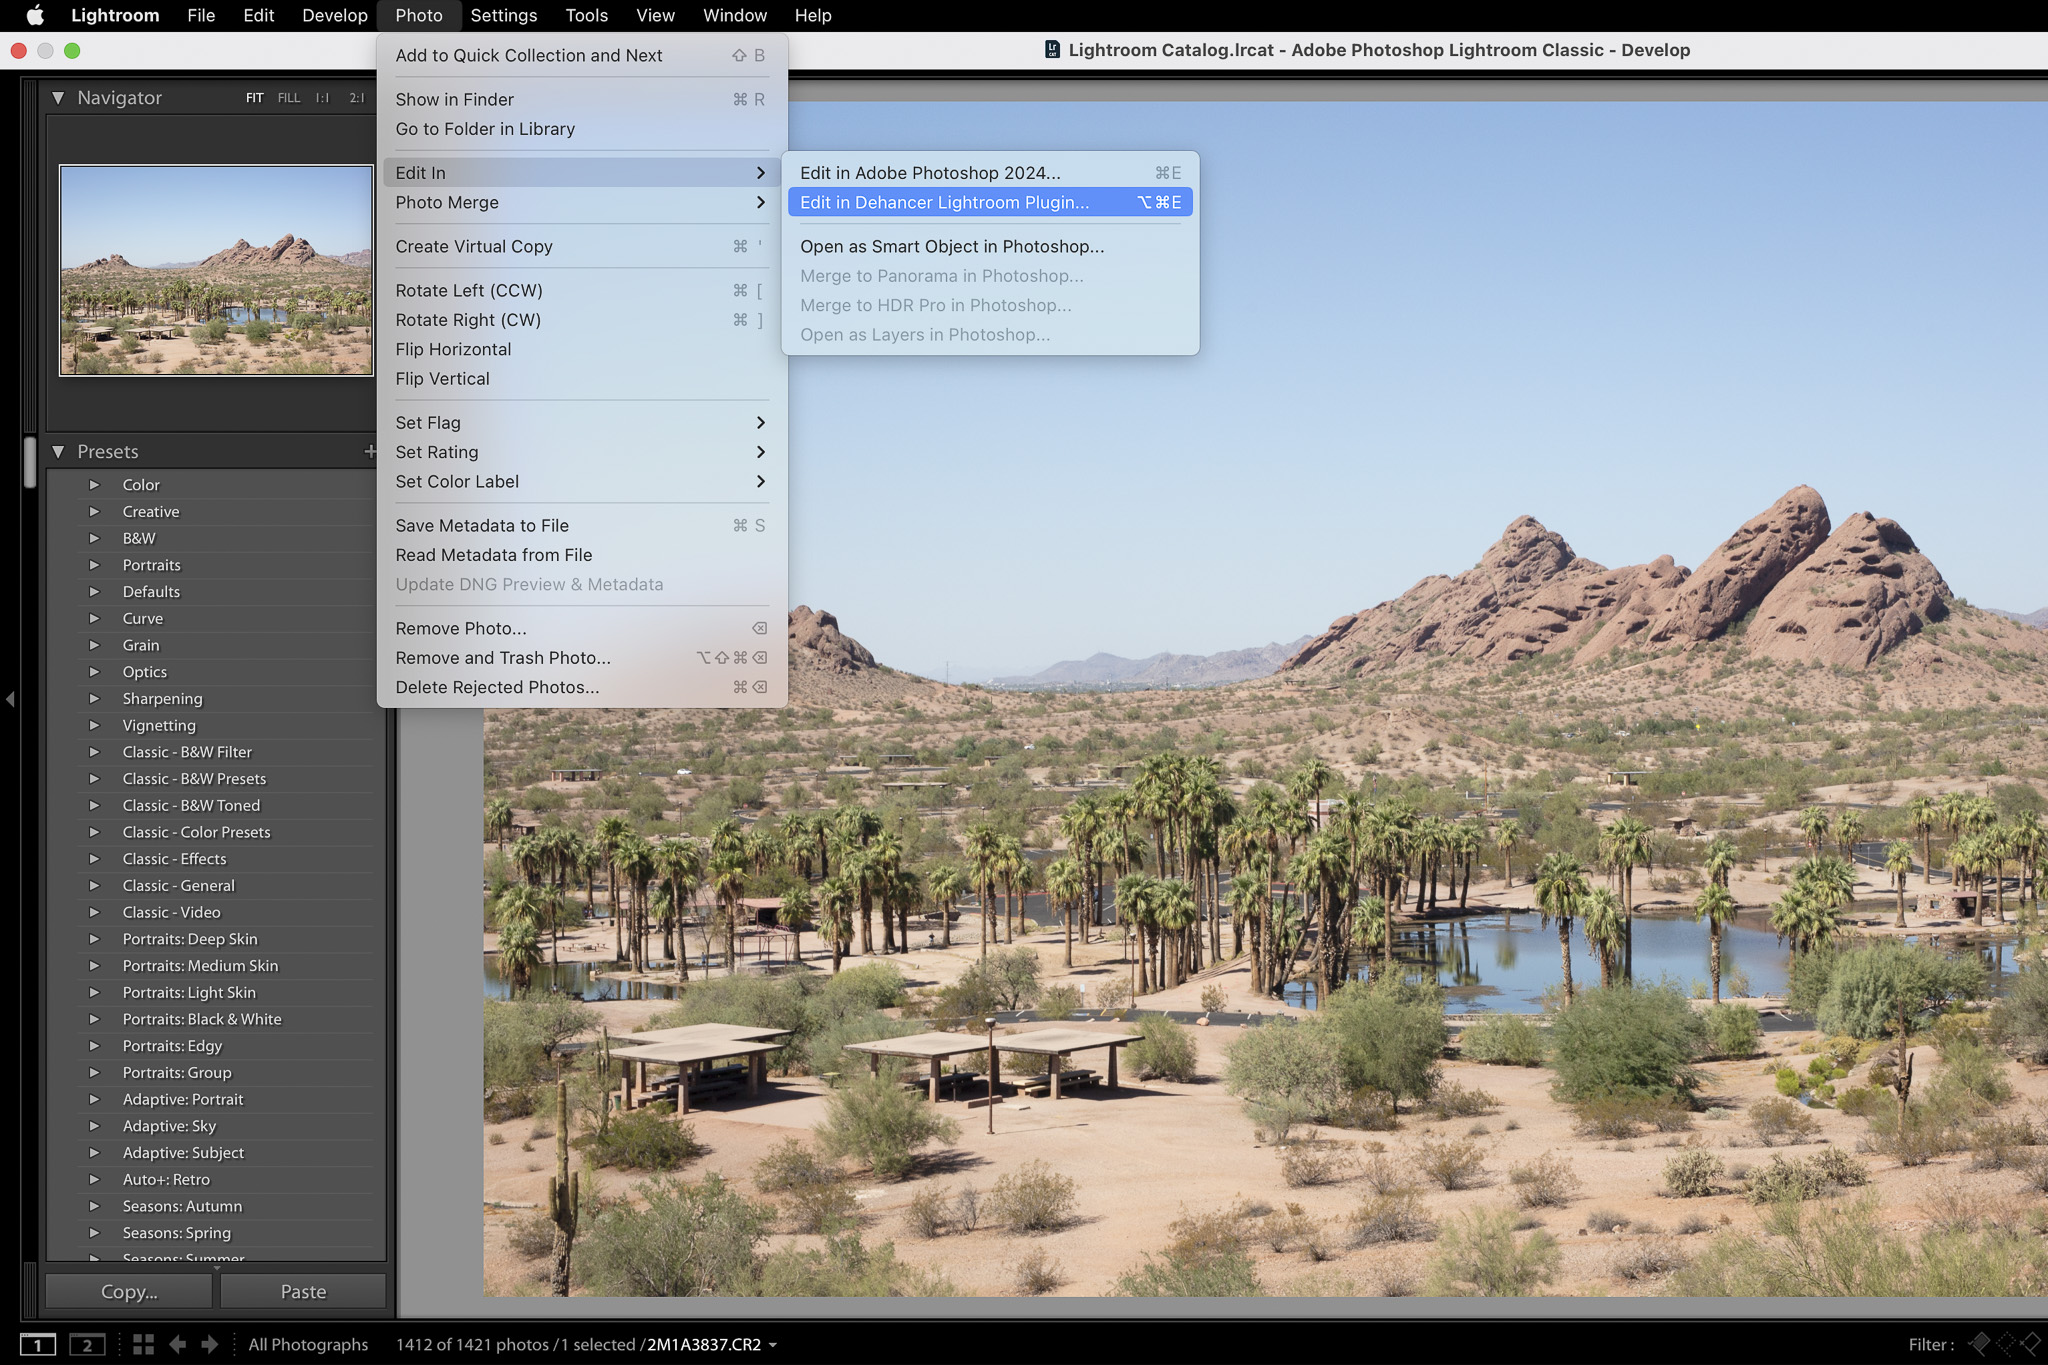The width and height of the screenshot is (2048, 1365).
Task: Switch to main window display 1
Action: click(x=38, y=1345)
